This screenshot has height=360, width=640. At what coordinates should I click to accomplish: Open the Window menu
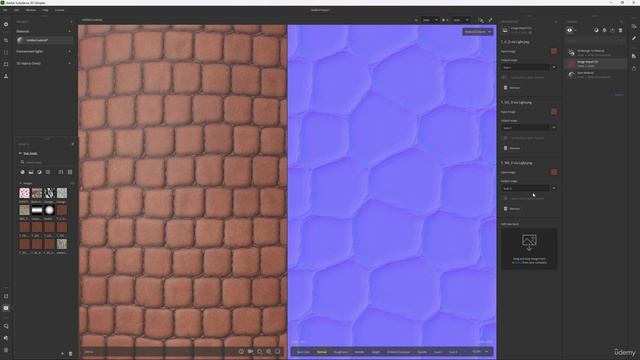31,10
